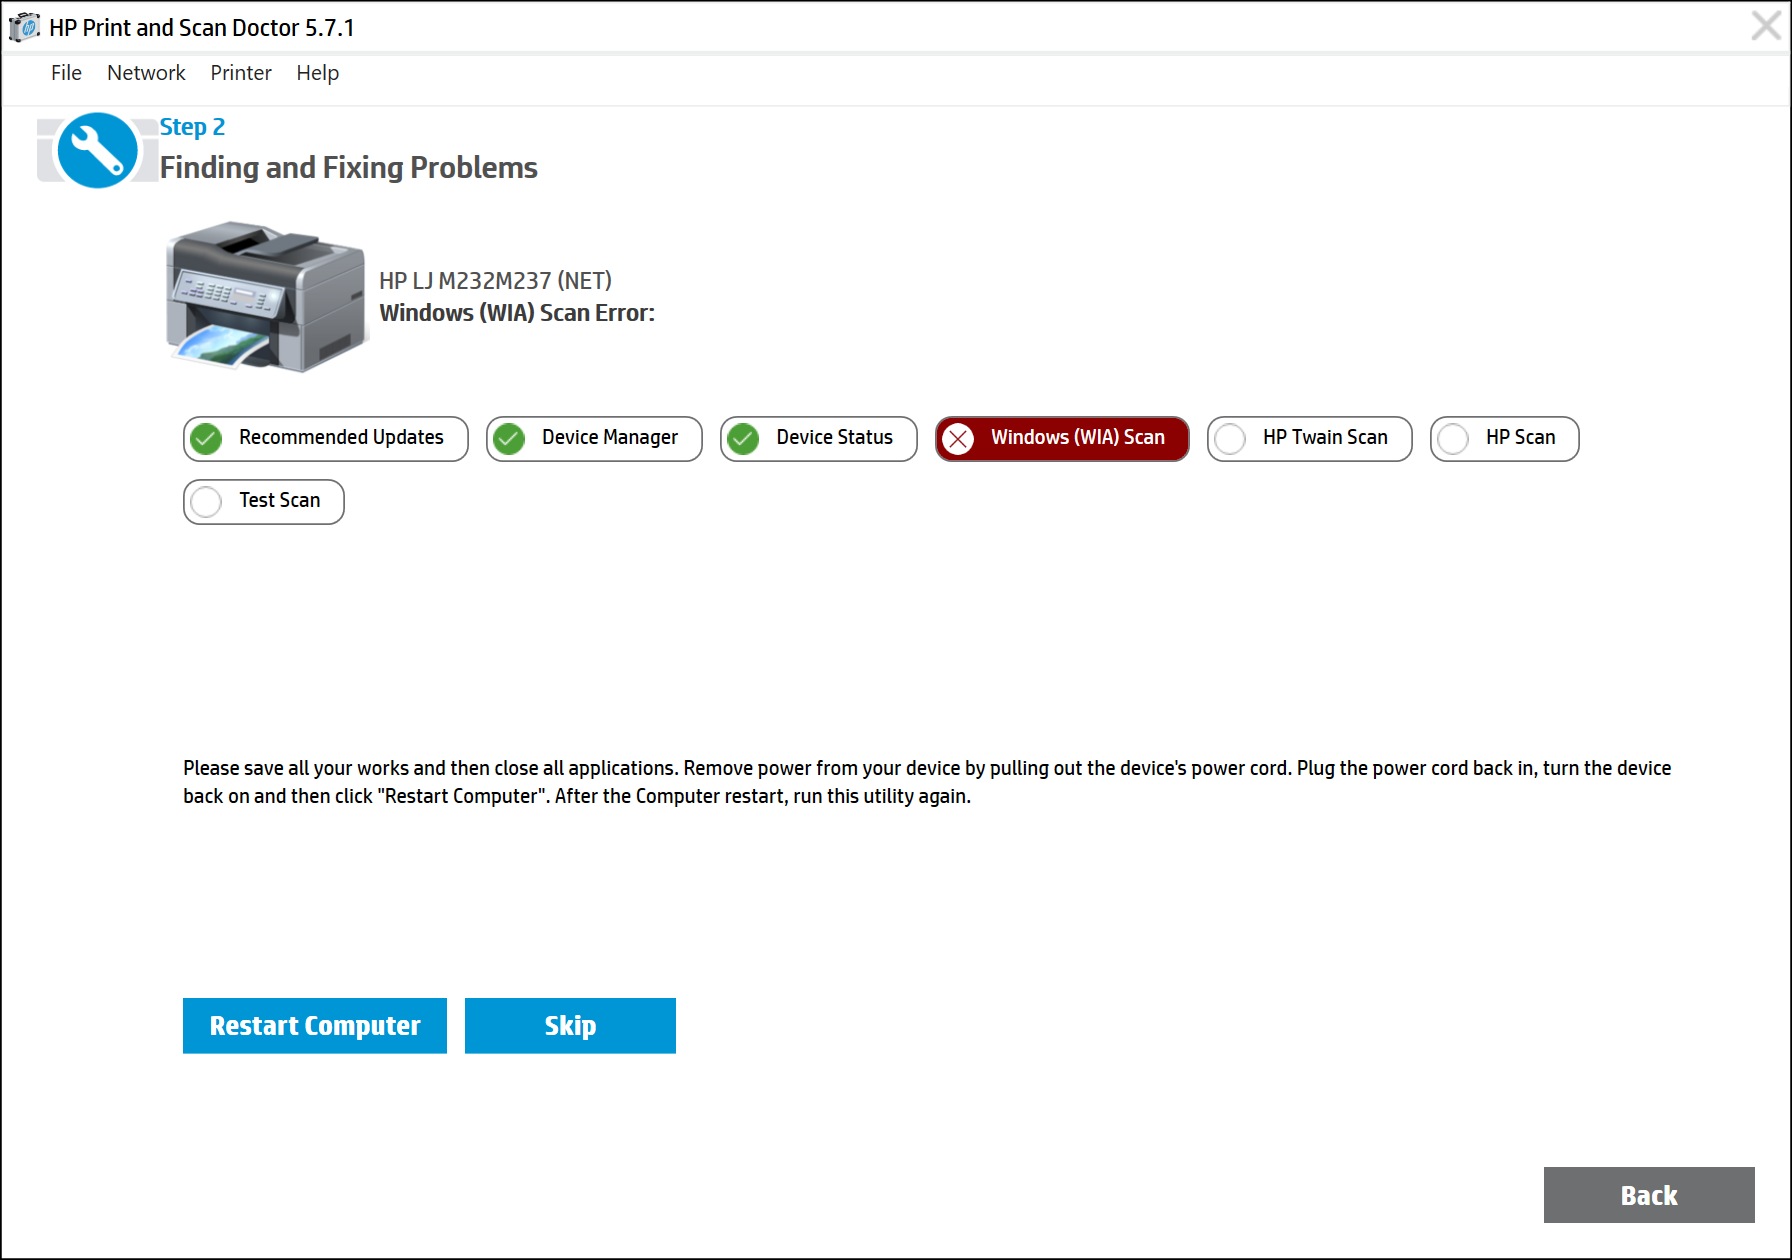Select the Windows (WIA) Scan result pill
This screenshot has width=1792, height=1260.
click(x=1062, y=438)
